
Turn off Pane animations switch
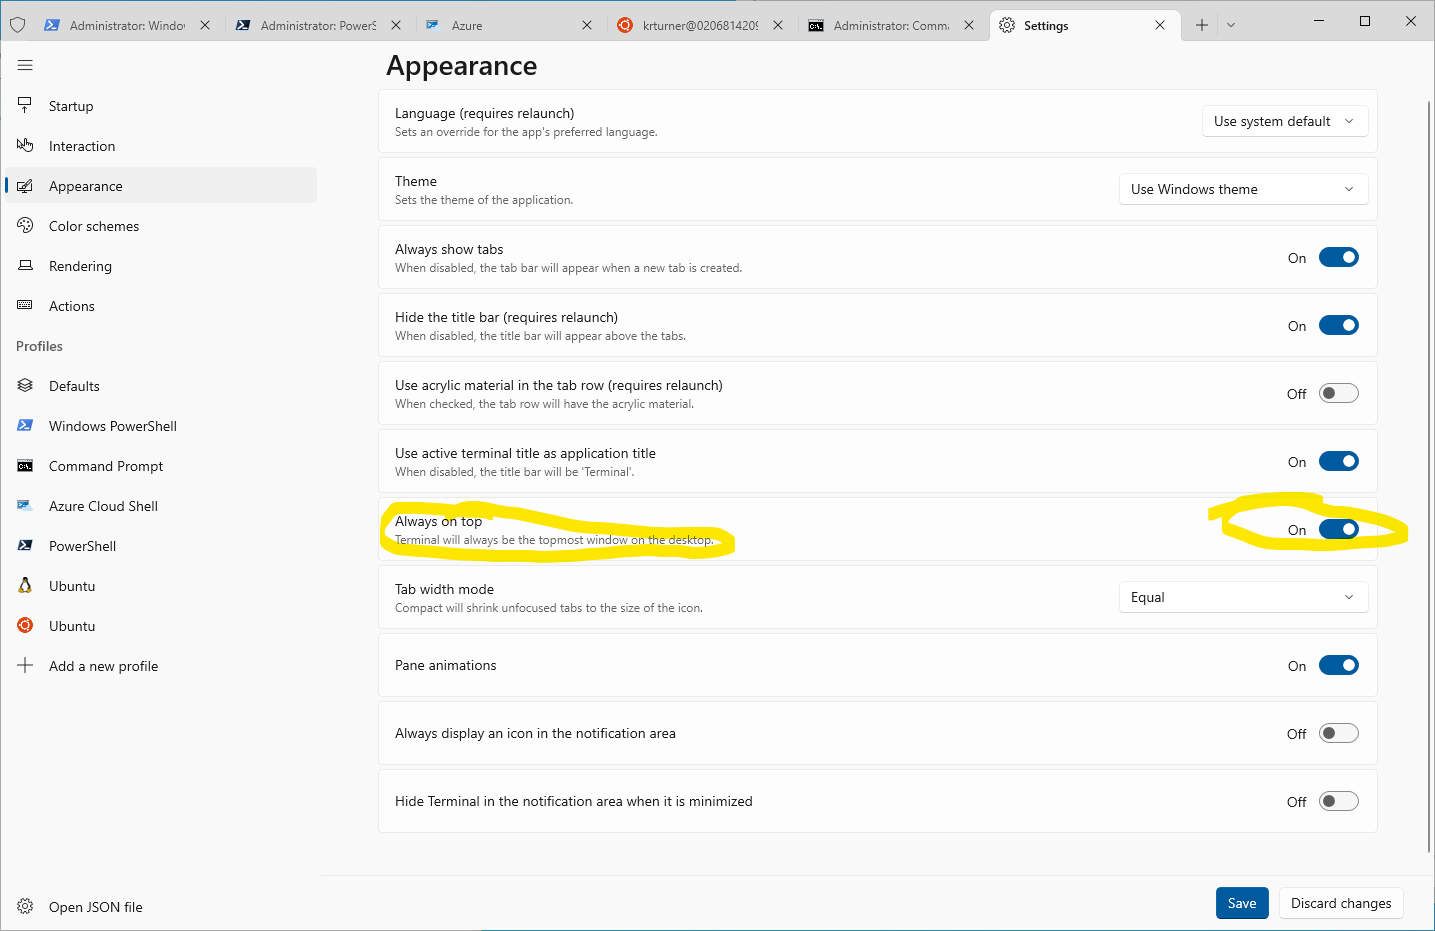click(x=1338, y=665)
